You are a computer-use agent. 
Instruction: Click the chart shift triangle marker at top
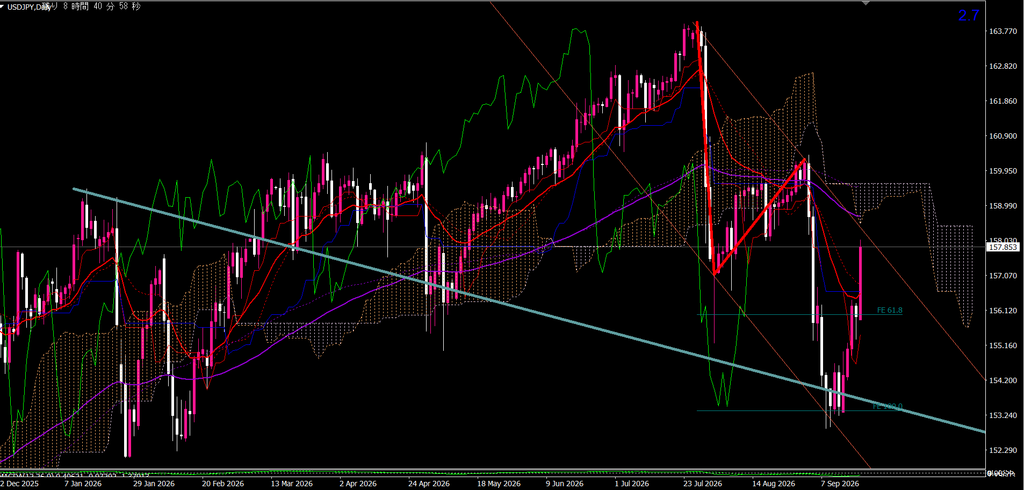[x=866, y=3]
